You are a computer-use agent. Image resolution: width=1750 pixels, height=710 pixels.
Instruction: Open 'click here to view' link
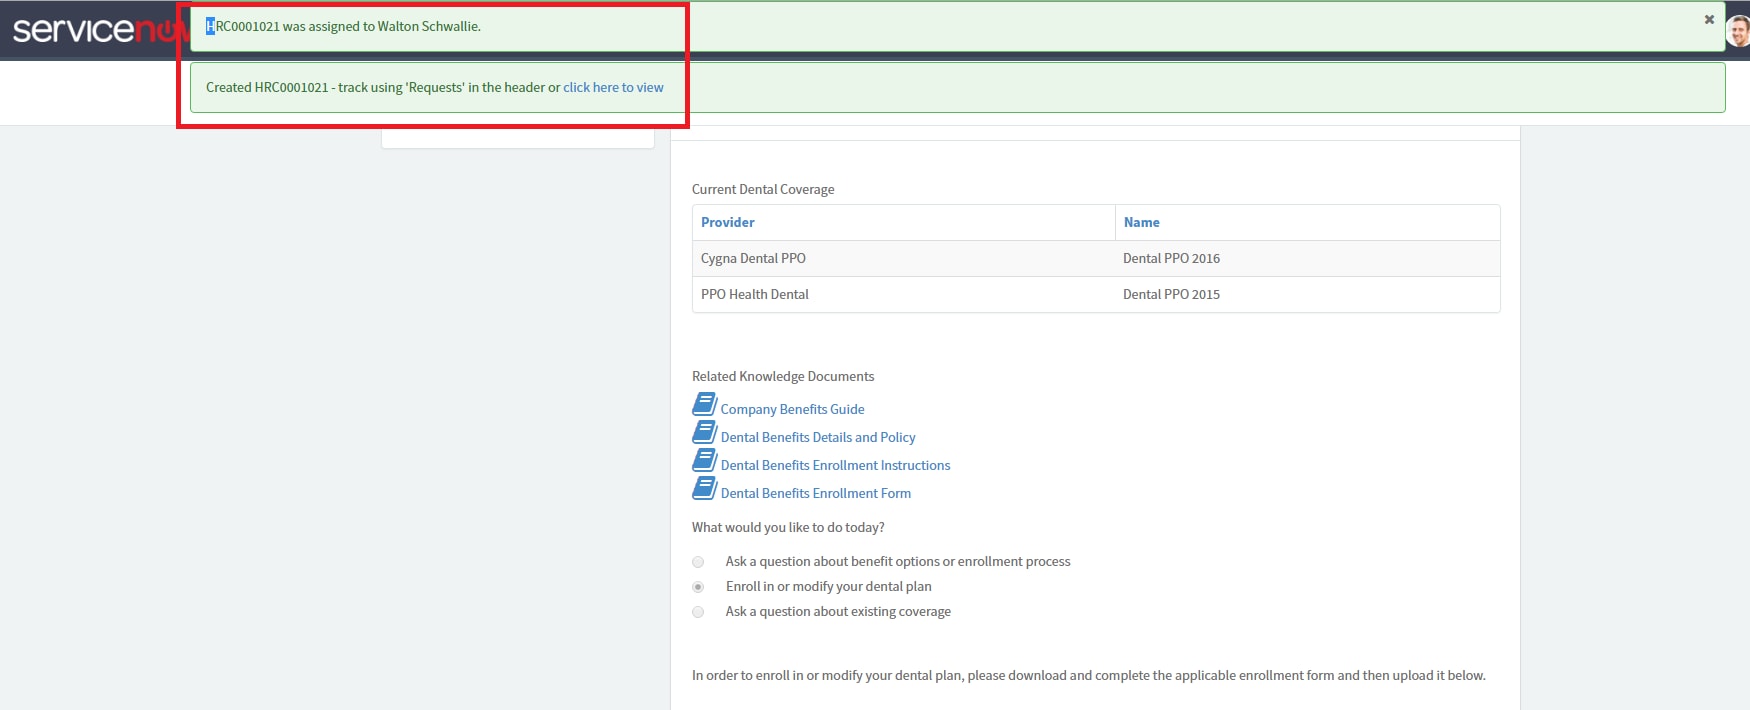[x=613, y=87]
